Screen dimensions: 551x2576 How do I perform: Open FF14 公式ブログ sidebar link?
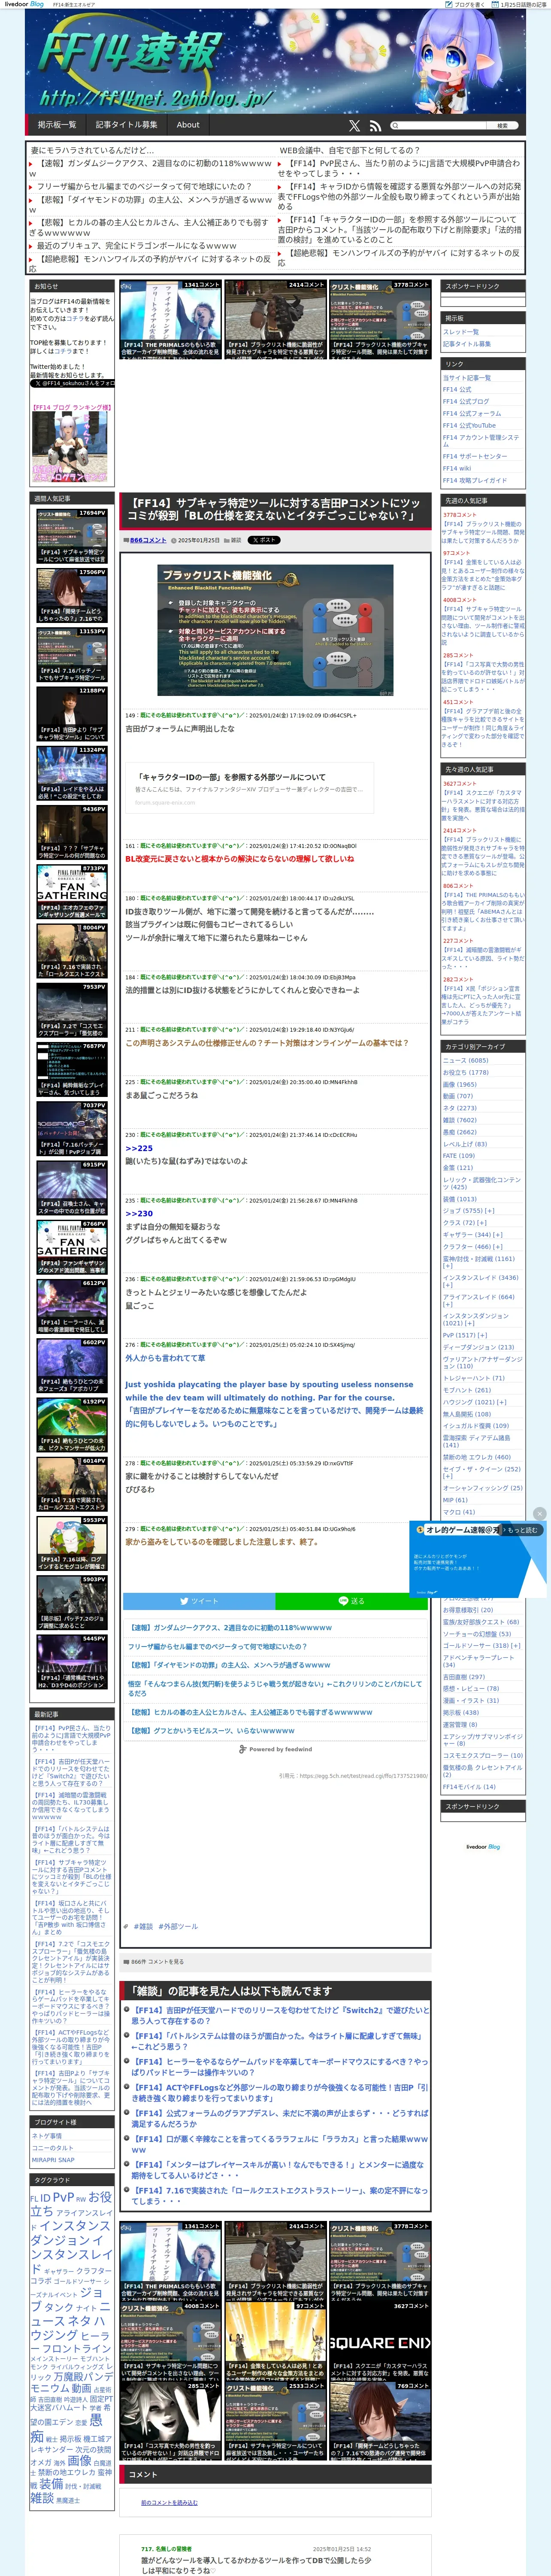coord(466,401)
